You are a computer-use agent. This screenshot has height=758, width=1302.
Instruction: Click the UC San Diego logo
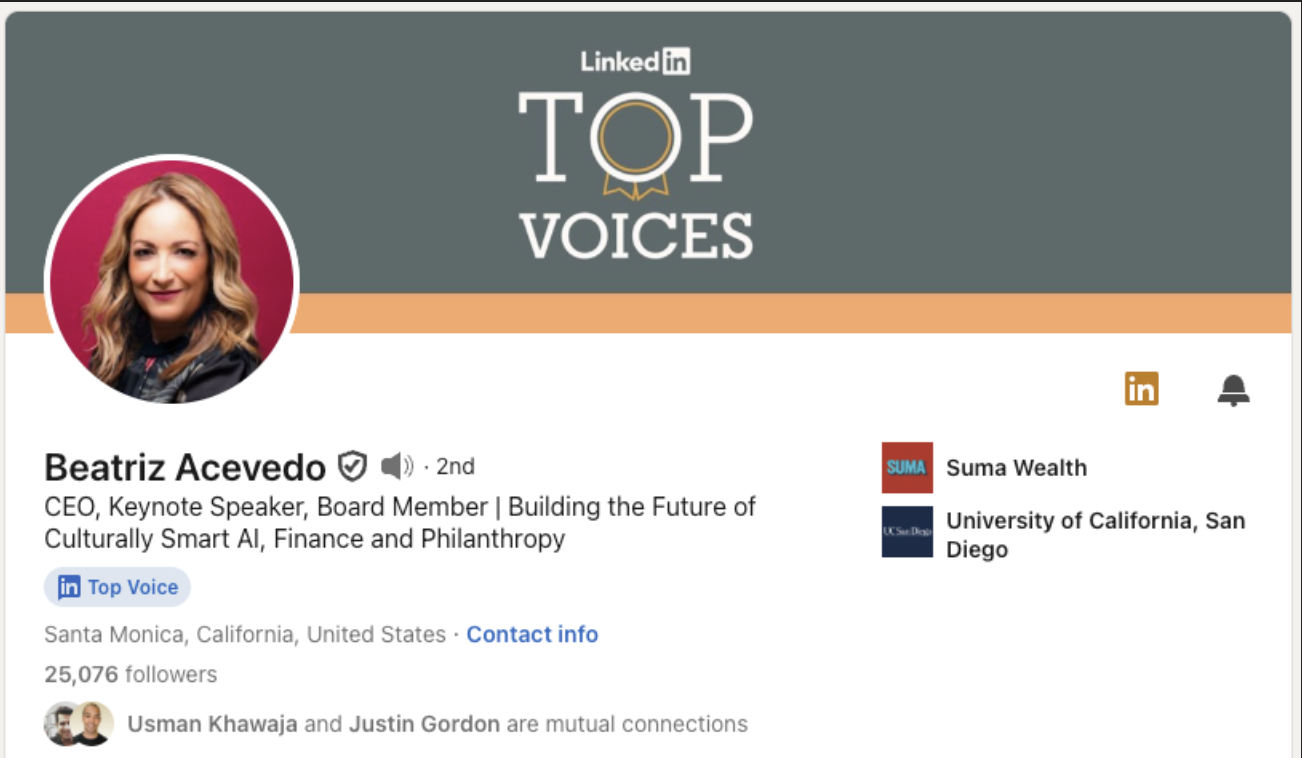tap(907, 532)
